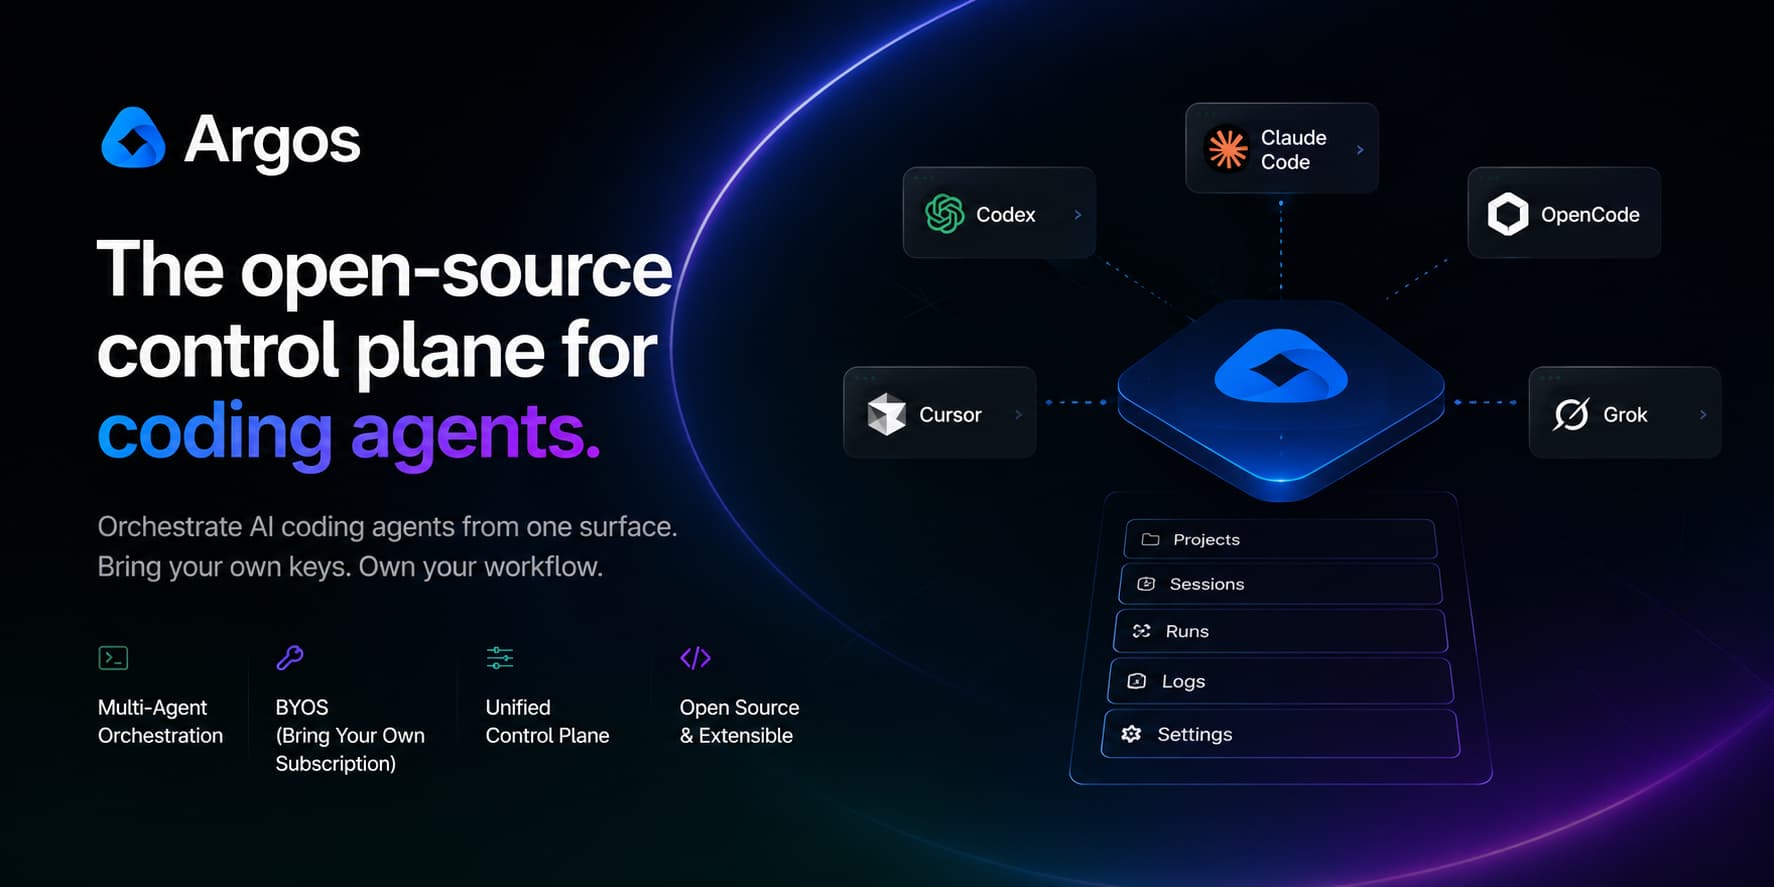Select the OpenCode agent card

coord(1564,213)
